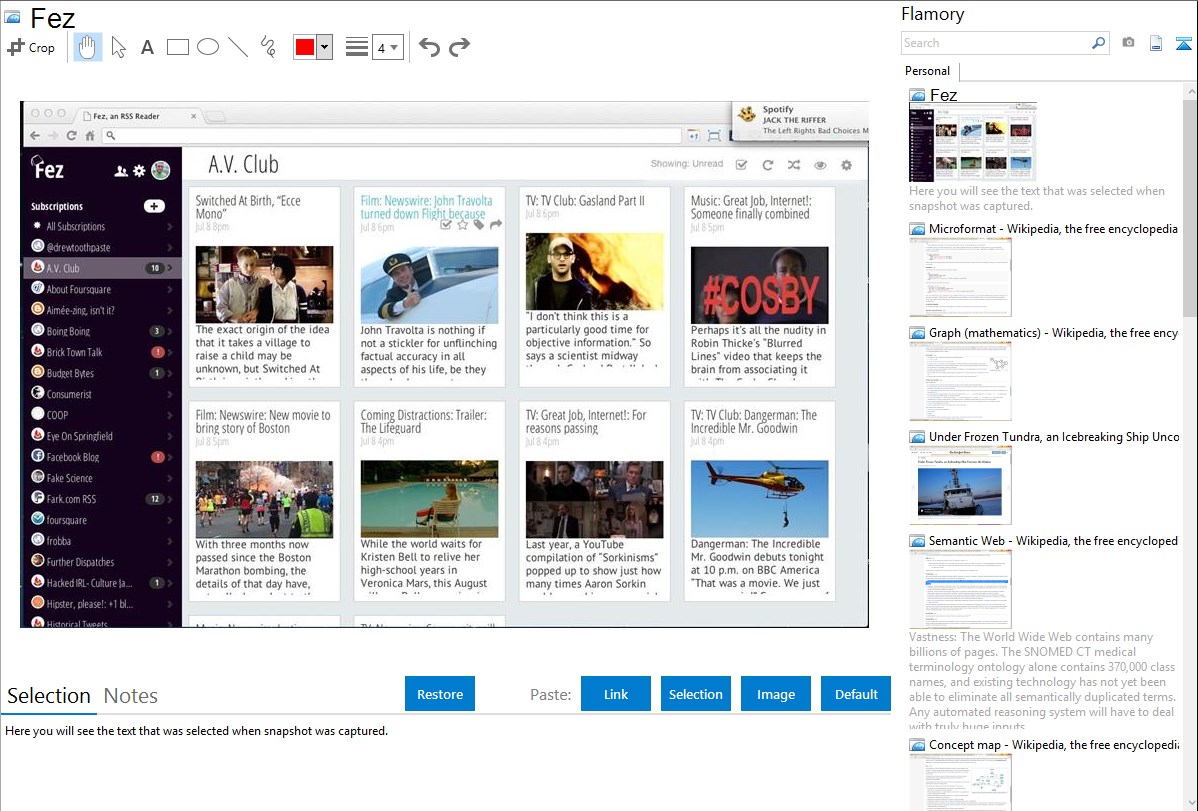Open the Boing Boing subscription

point(102,331)
